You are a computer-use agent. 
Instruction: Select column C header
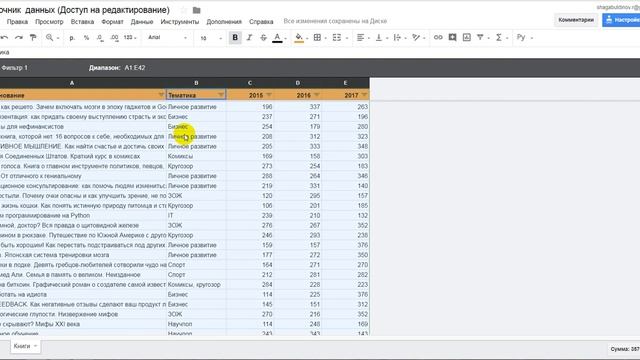point(250,83)
